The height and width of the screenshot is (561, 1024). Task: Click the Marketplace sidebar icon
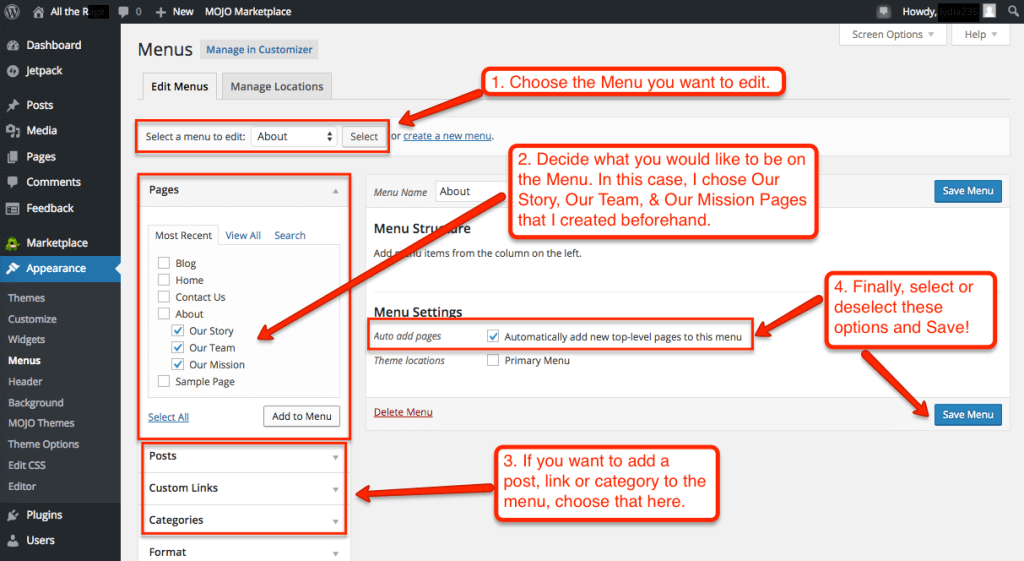[x=12, y=243]
